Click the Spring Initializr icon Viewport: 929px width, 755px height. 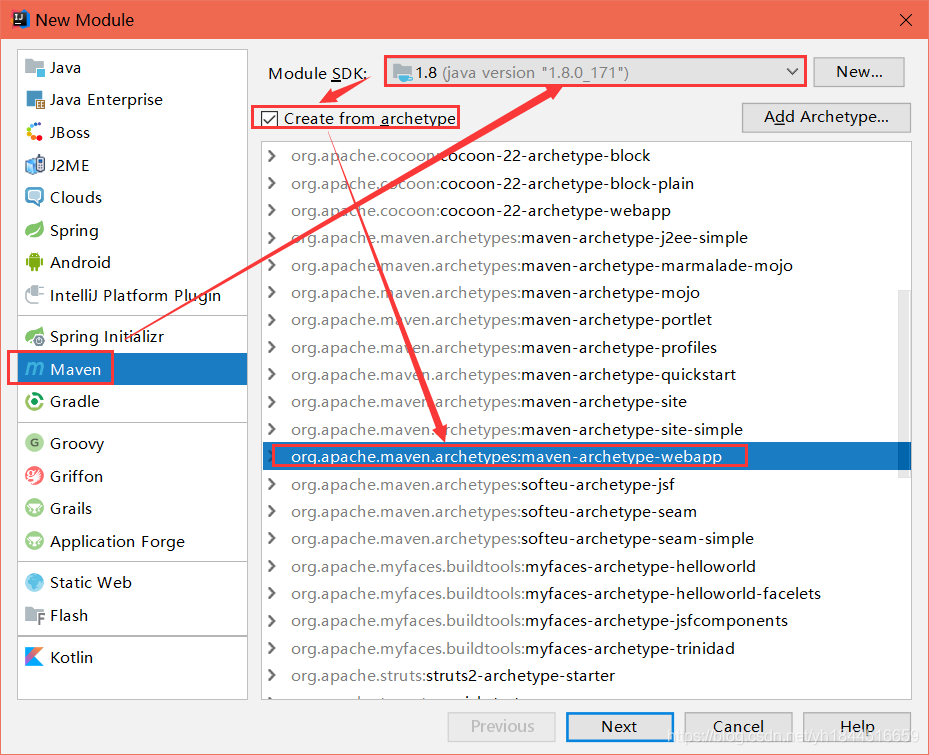click(35, 337)
